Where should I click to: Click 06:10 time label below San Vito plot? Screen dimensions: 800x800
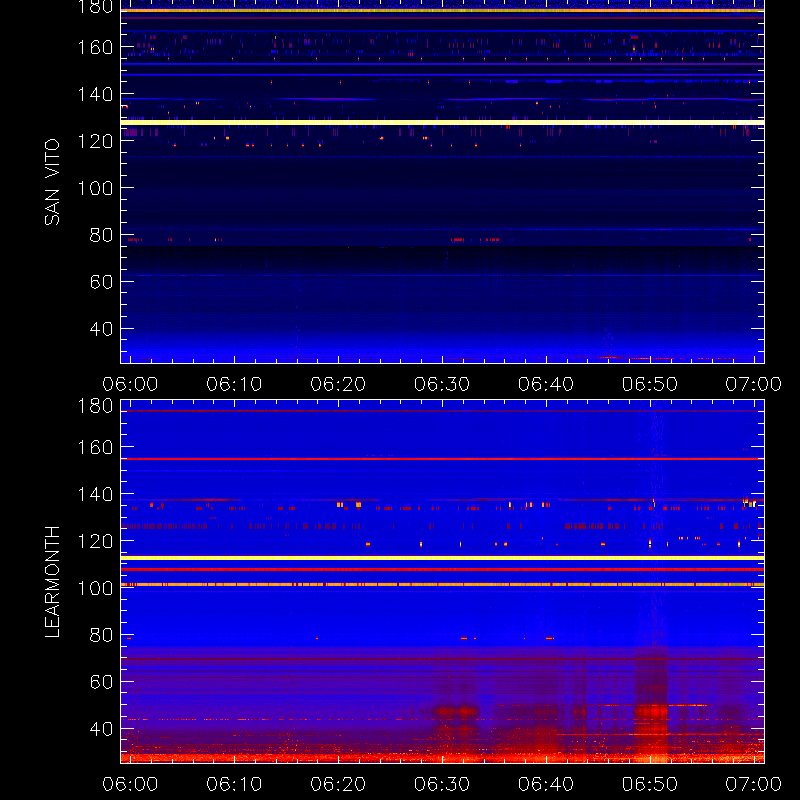pos(234,384)
